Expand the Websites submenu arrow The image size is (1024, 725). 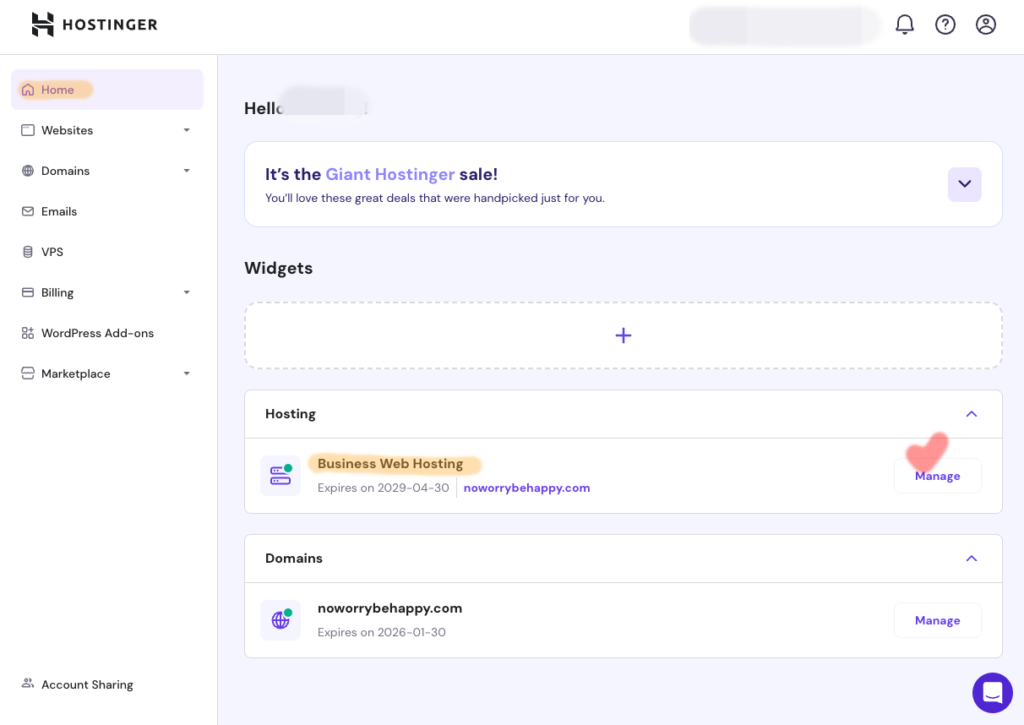pos(187,131)
